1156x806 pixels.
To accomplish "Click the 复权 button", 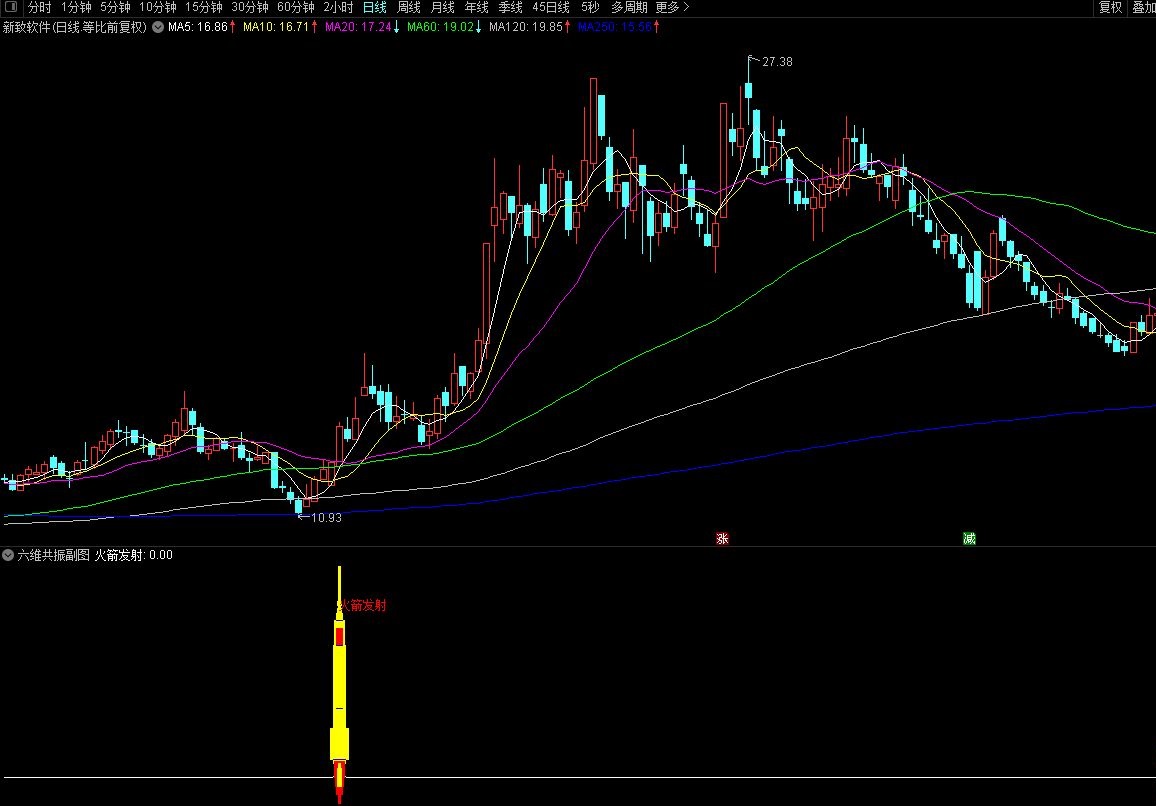I will click(1110, 7).
